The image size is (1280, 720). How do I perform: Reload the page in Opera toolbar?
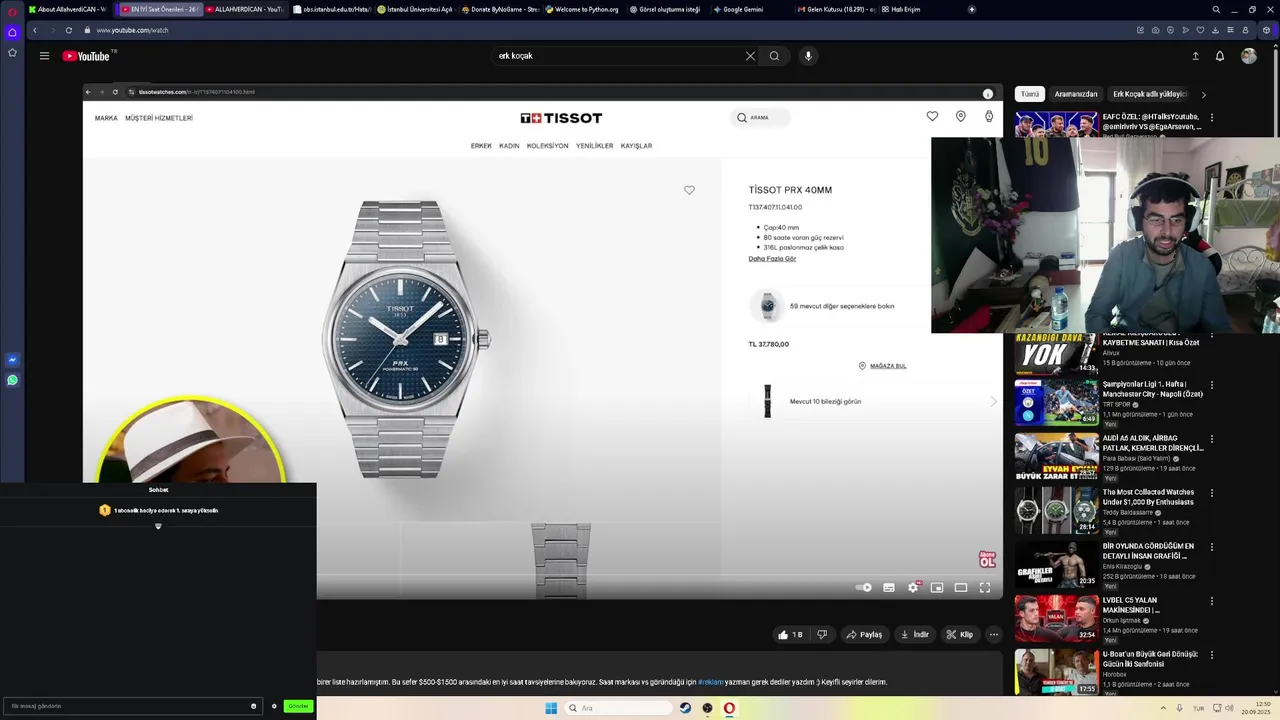[69, 30]
